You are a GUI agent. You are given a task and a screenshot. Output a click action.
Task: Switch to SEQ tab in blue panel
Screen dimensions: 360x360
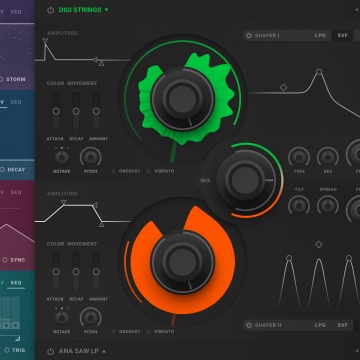coord(16,102)
